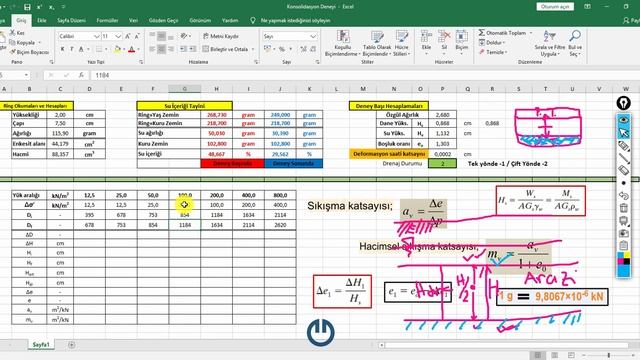The image size is (640, 360).
Task: Decrease indent in the alignment group
Action: (183, 49)
